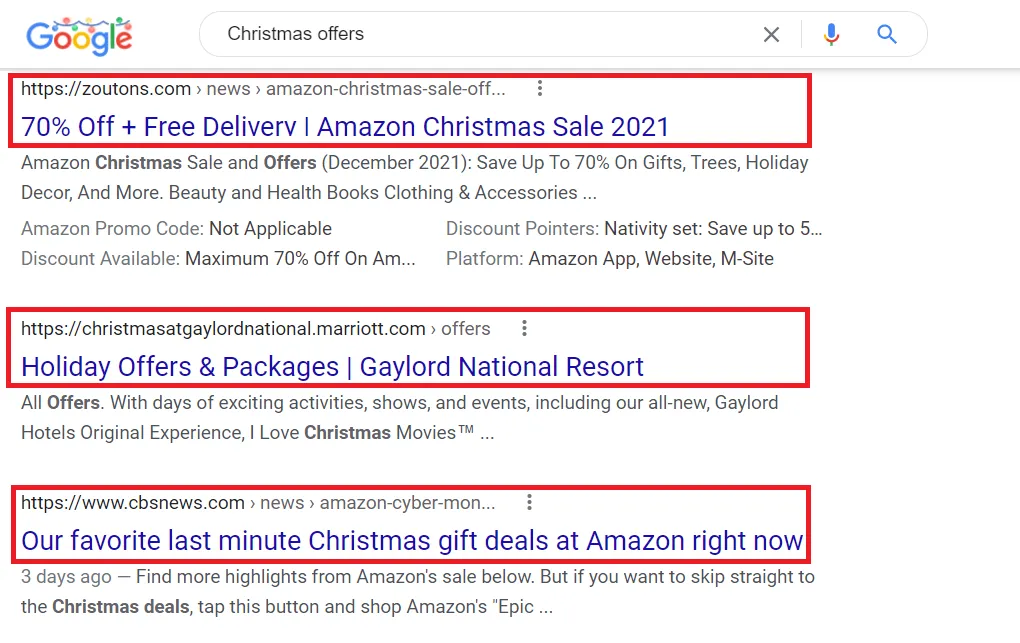This screenshot has height=643, width=1020.
Task: Click the Google logo
Action: 79,36
